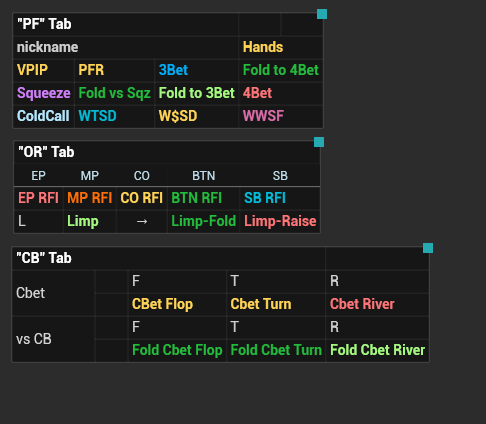Click the nickname cell
The height and width of the screenshot is (424, 486).
click(126, 47)
